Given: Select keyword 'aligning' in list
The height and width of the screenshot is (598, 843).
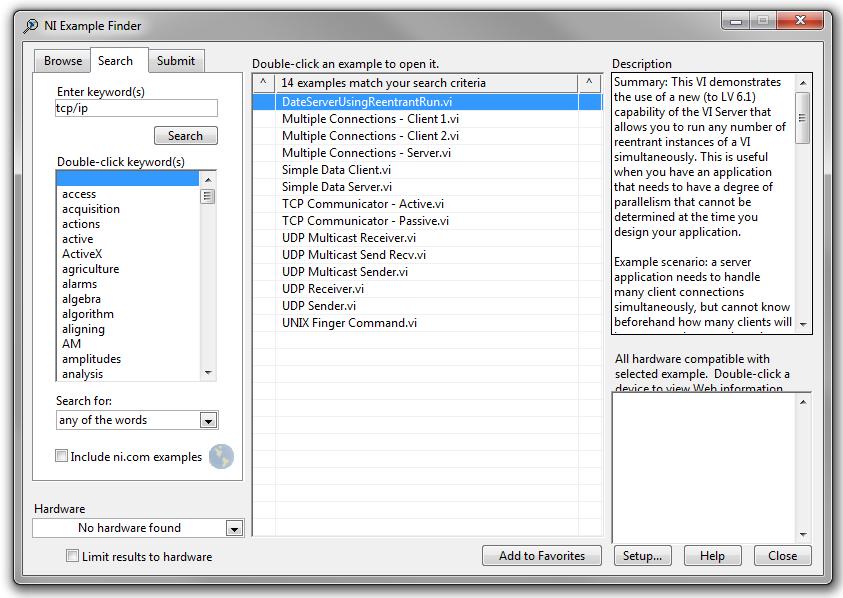Looking at the screenshot, I should tap(128, 329).
